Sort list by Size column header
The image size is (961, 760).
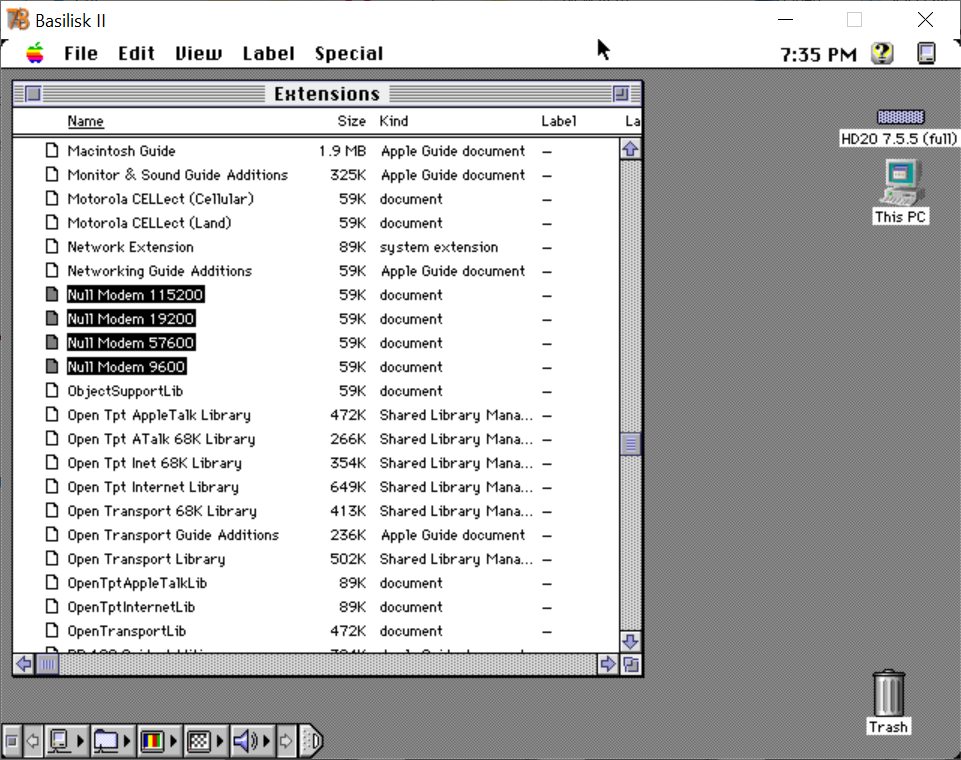click(351, 121)
